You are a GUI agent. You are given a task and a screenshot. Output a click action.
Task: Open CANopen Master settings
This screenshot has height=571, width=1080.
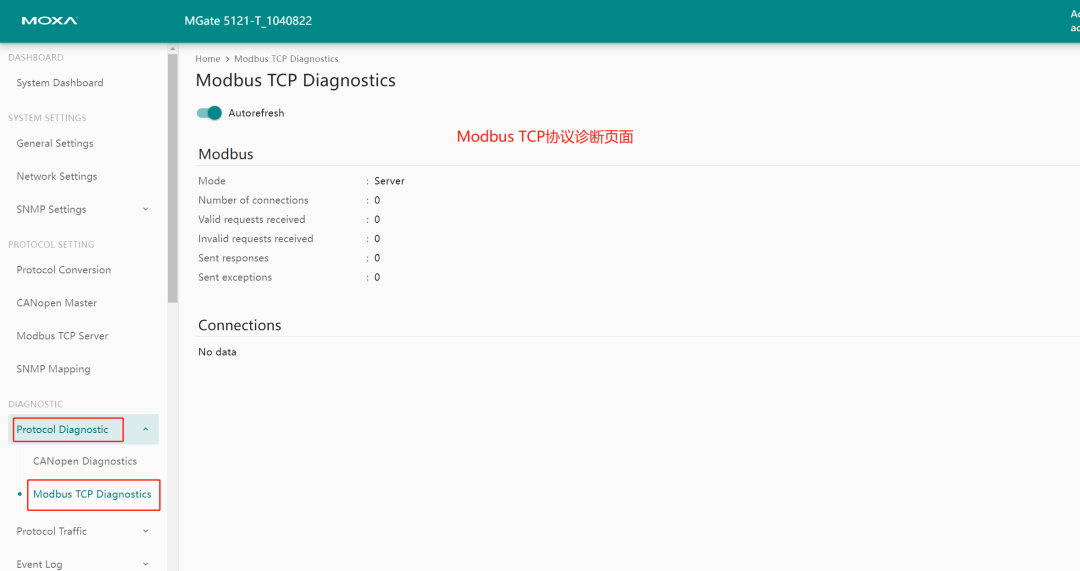pos(57,303)
